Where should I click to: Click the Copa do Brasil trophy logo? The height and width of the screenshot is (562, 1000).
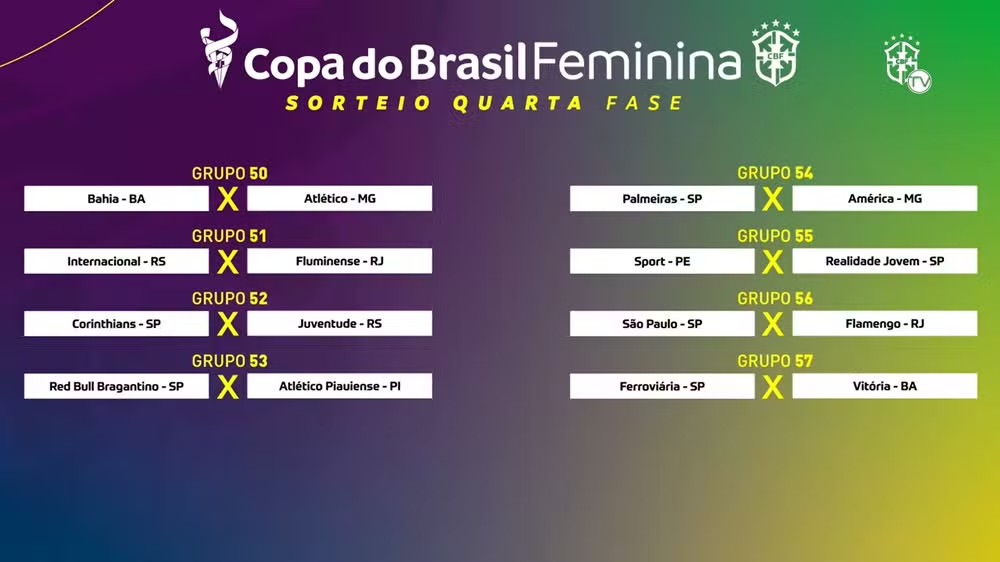click(x=219, y=49)
